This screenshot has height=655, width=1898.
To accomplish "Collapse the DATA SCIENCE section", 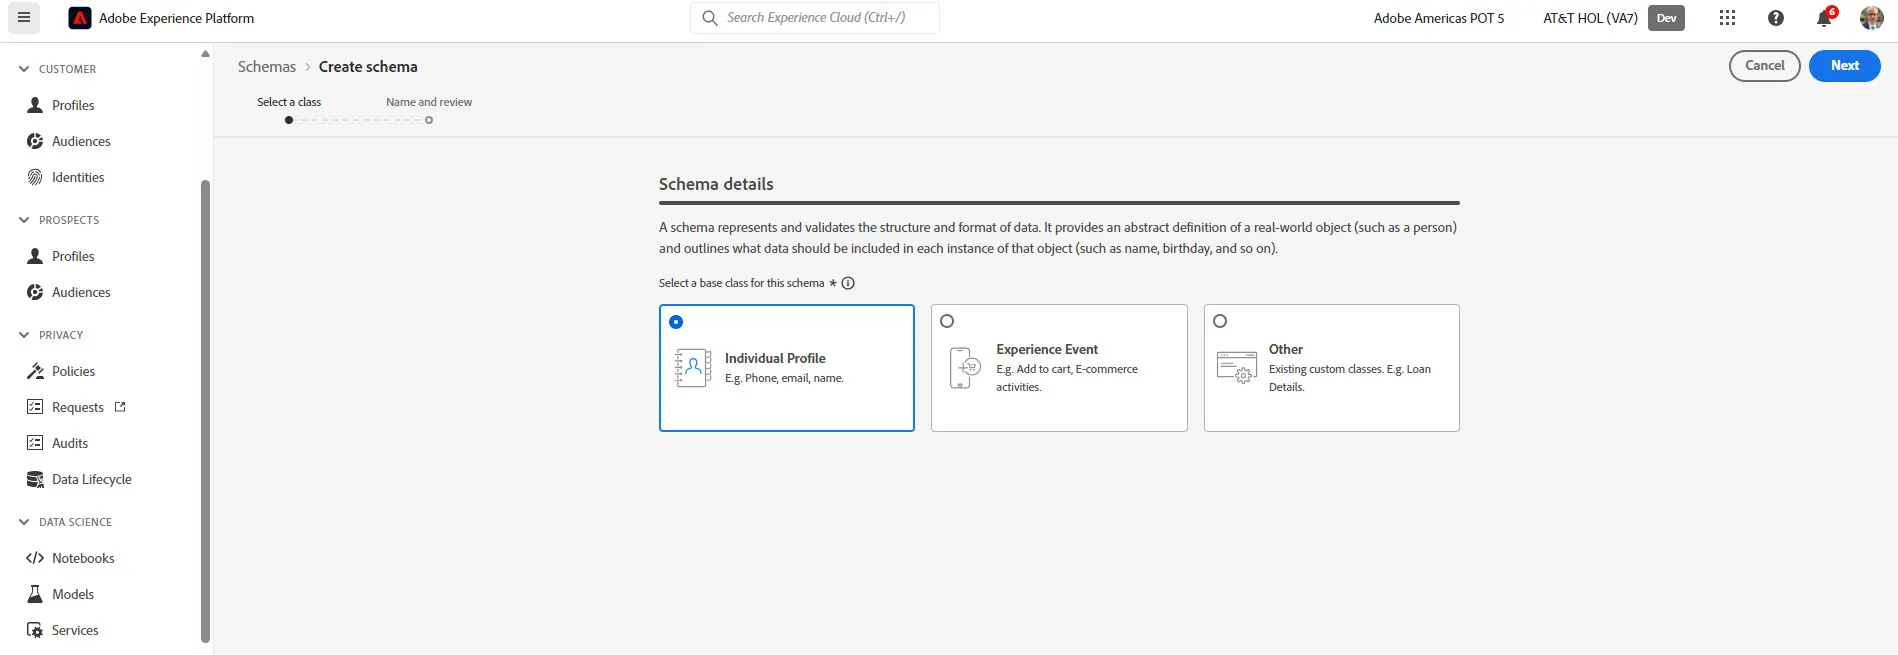I will click(24, 522).
